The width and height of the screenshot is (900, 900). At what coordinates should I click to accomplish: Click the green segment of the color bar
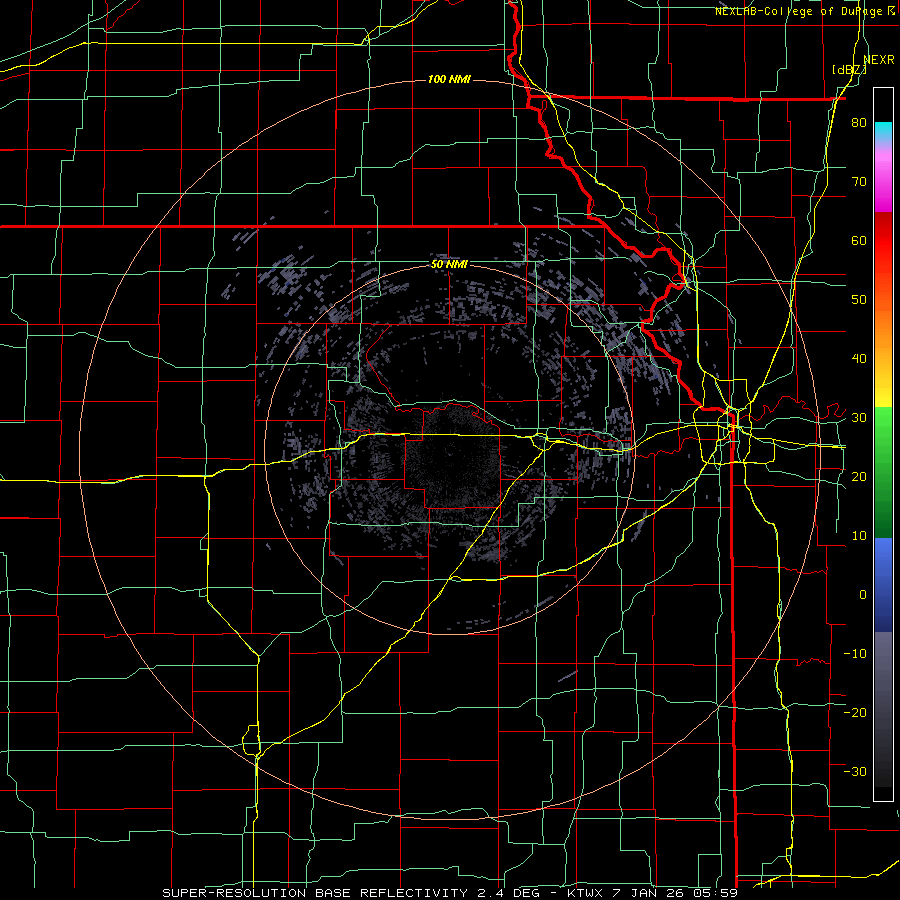pyautogui.click(x=883, y=472)
